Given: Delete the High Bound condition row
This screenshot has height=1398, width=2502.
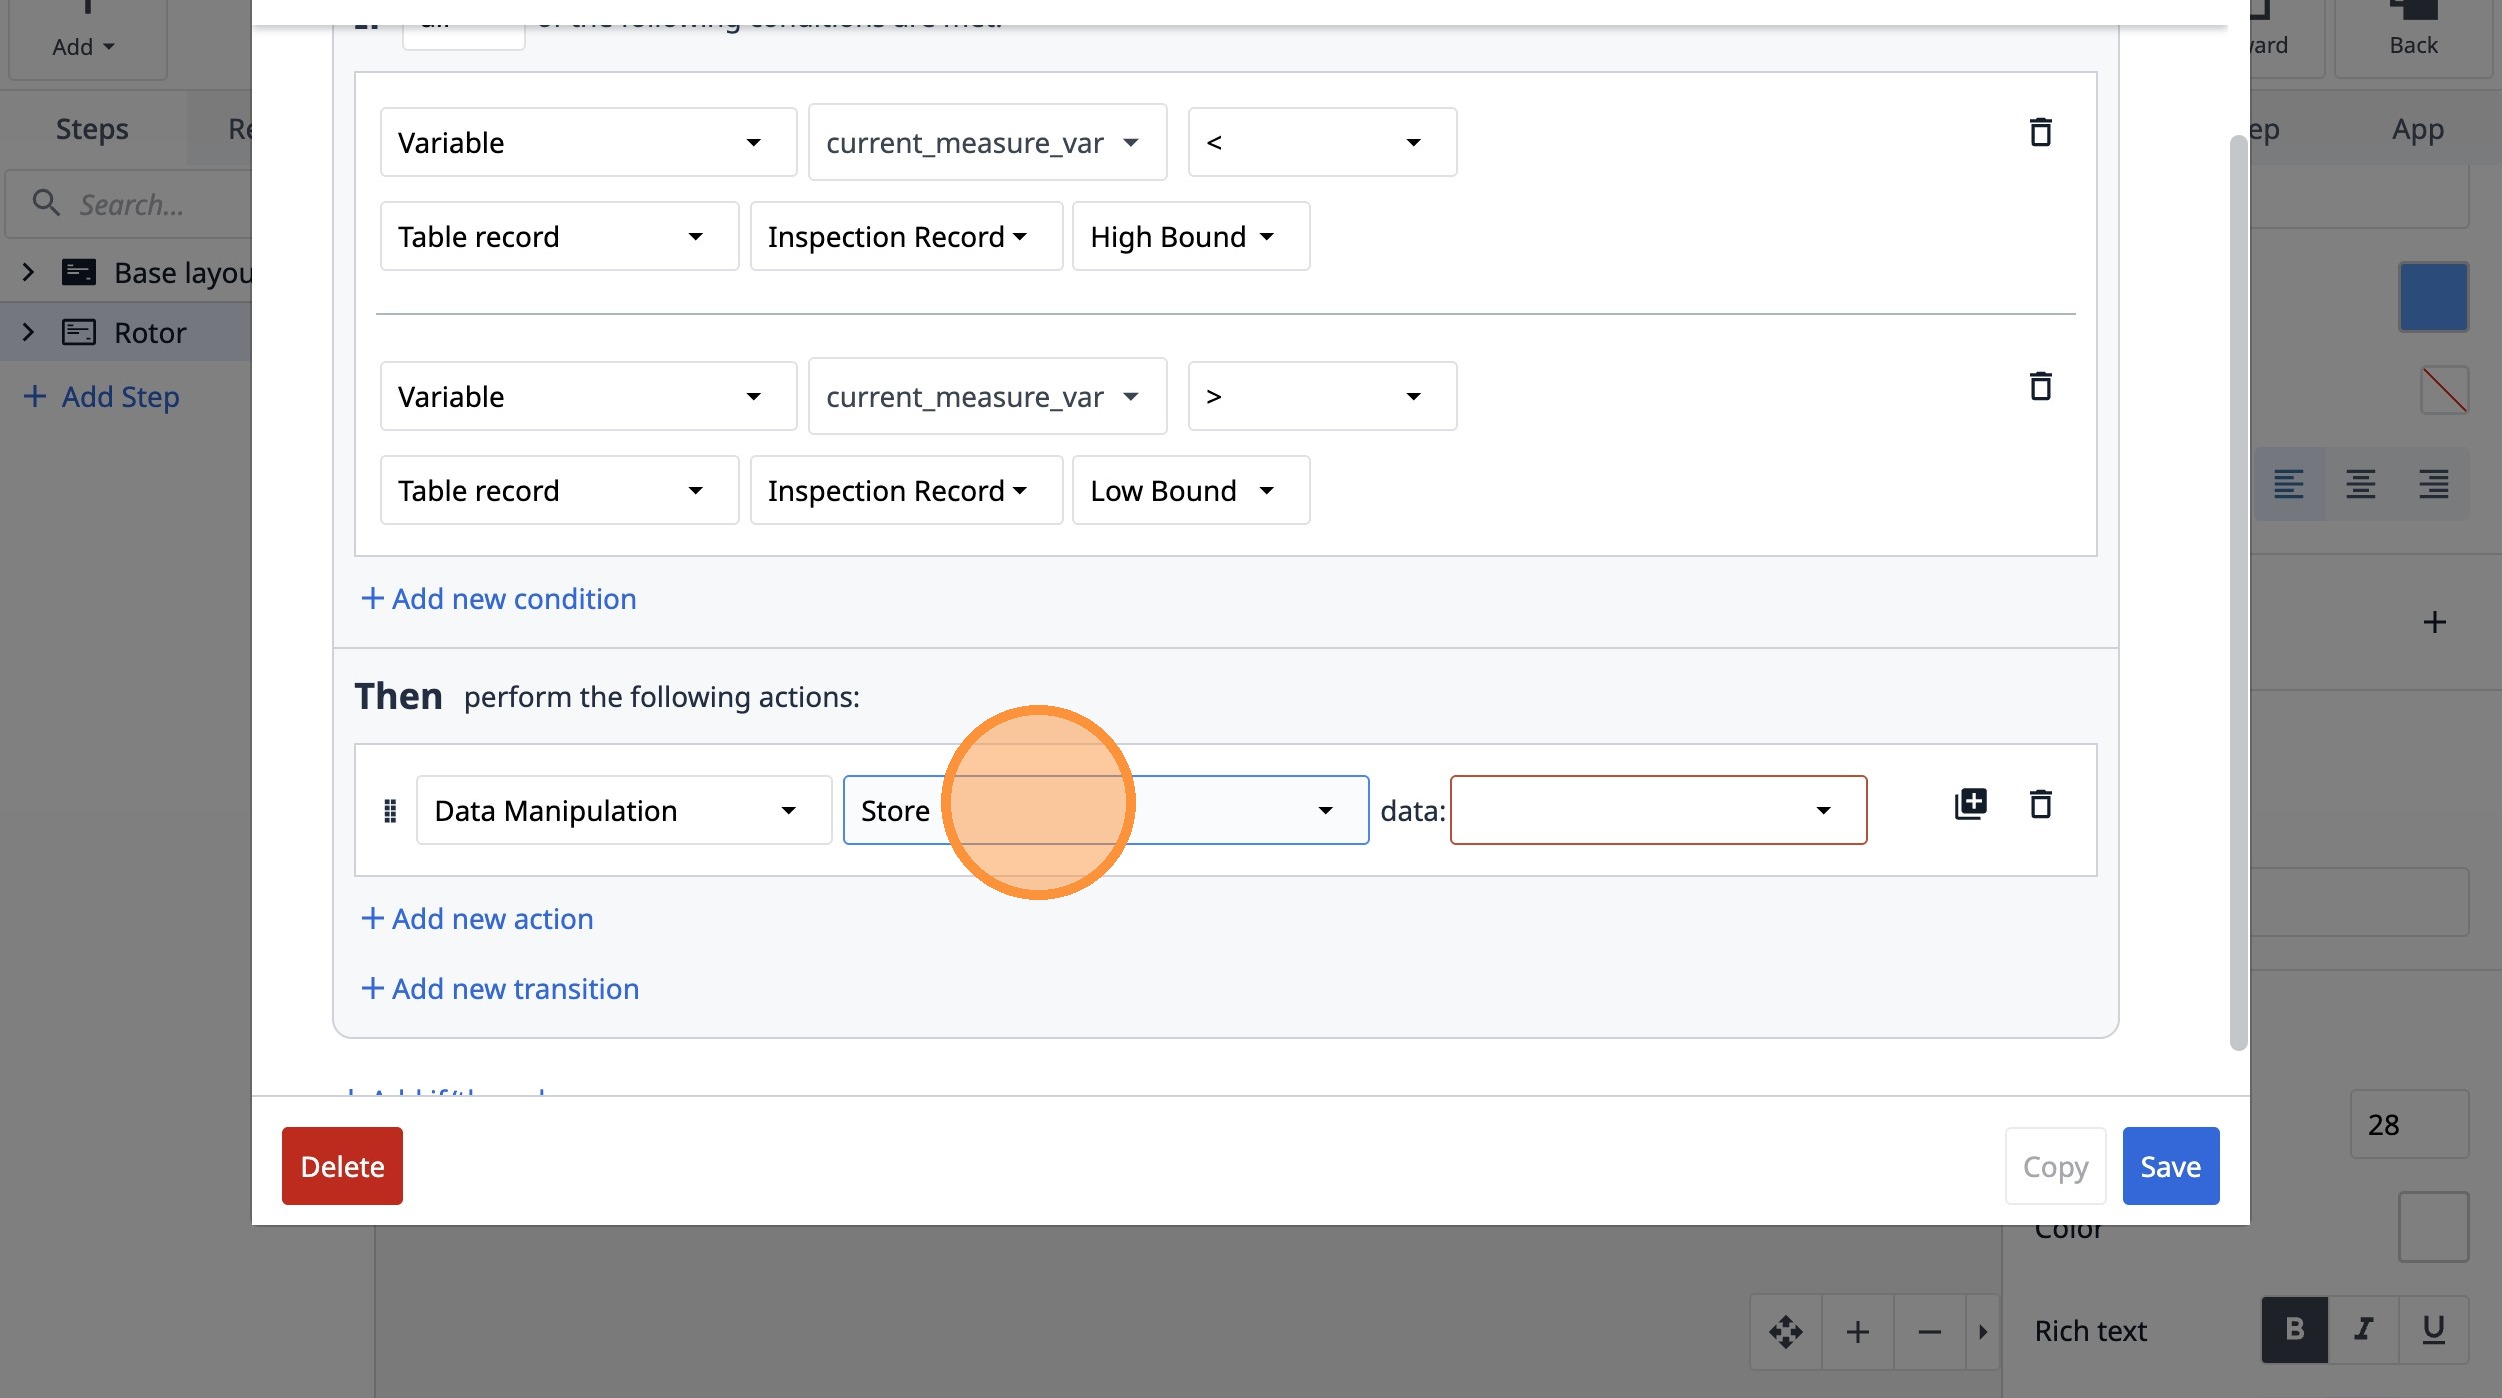Looking at the screenshot, I should tap(2040, 132).
